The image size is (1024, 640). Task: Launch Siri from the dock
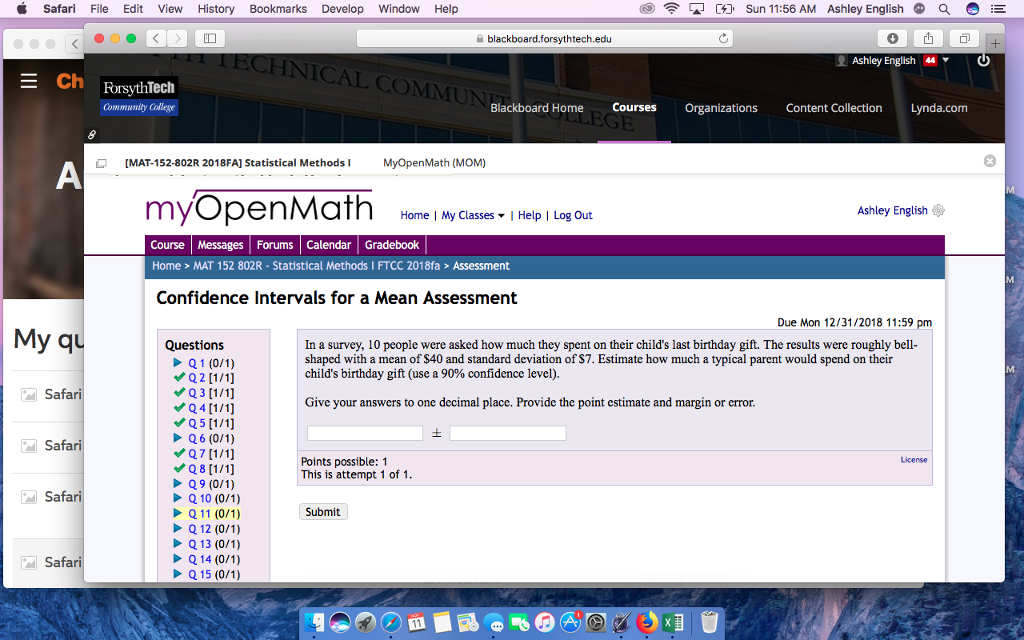click(x=340, y=622)
